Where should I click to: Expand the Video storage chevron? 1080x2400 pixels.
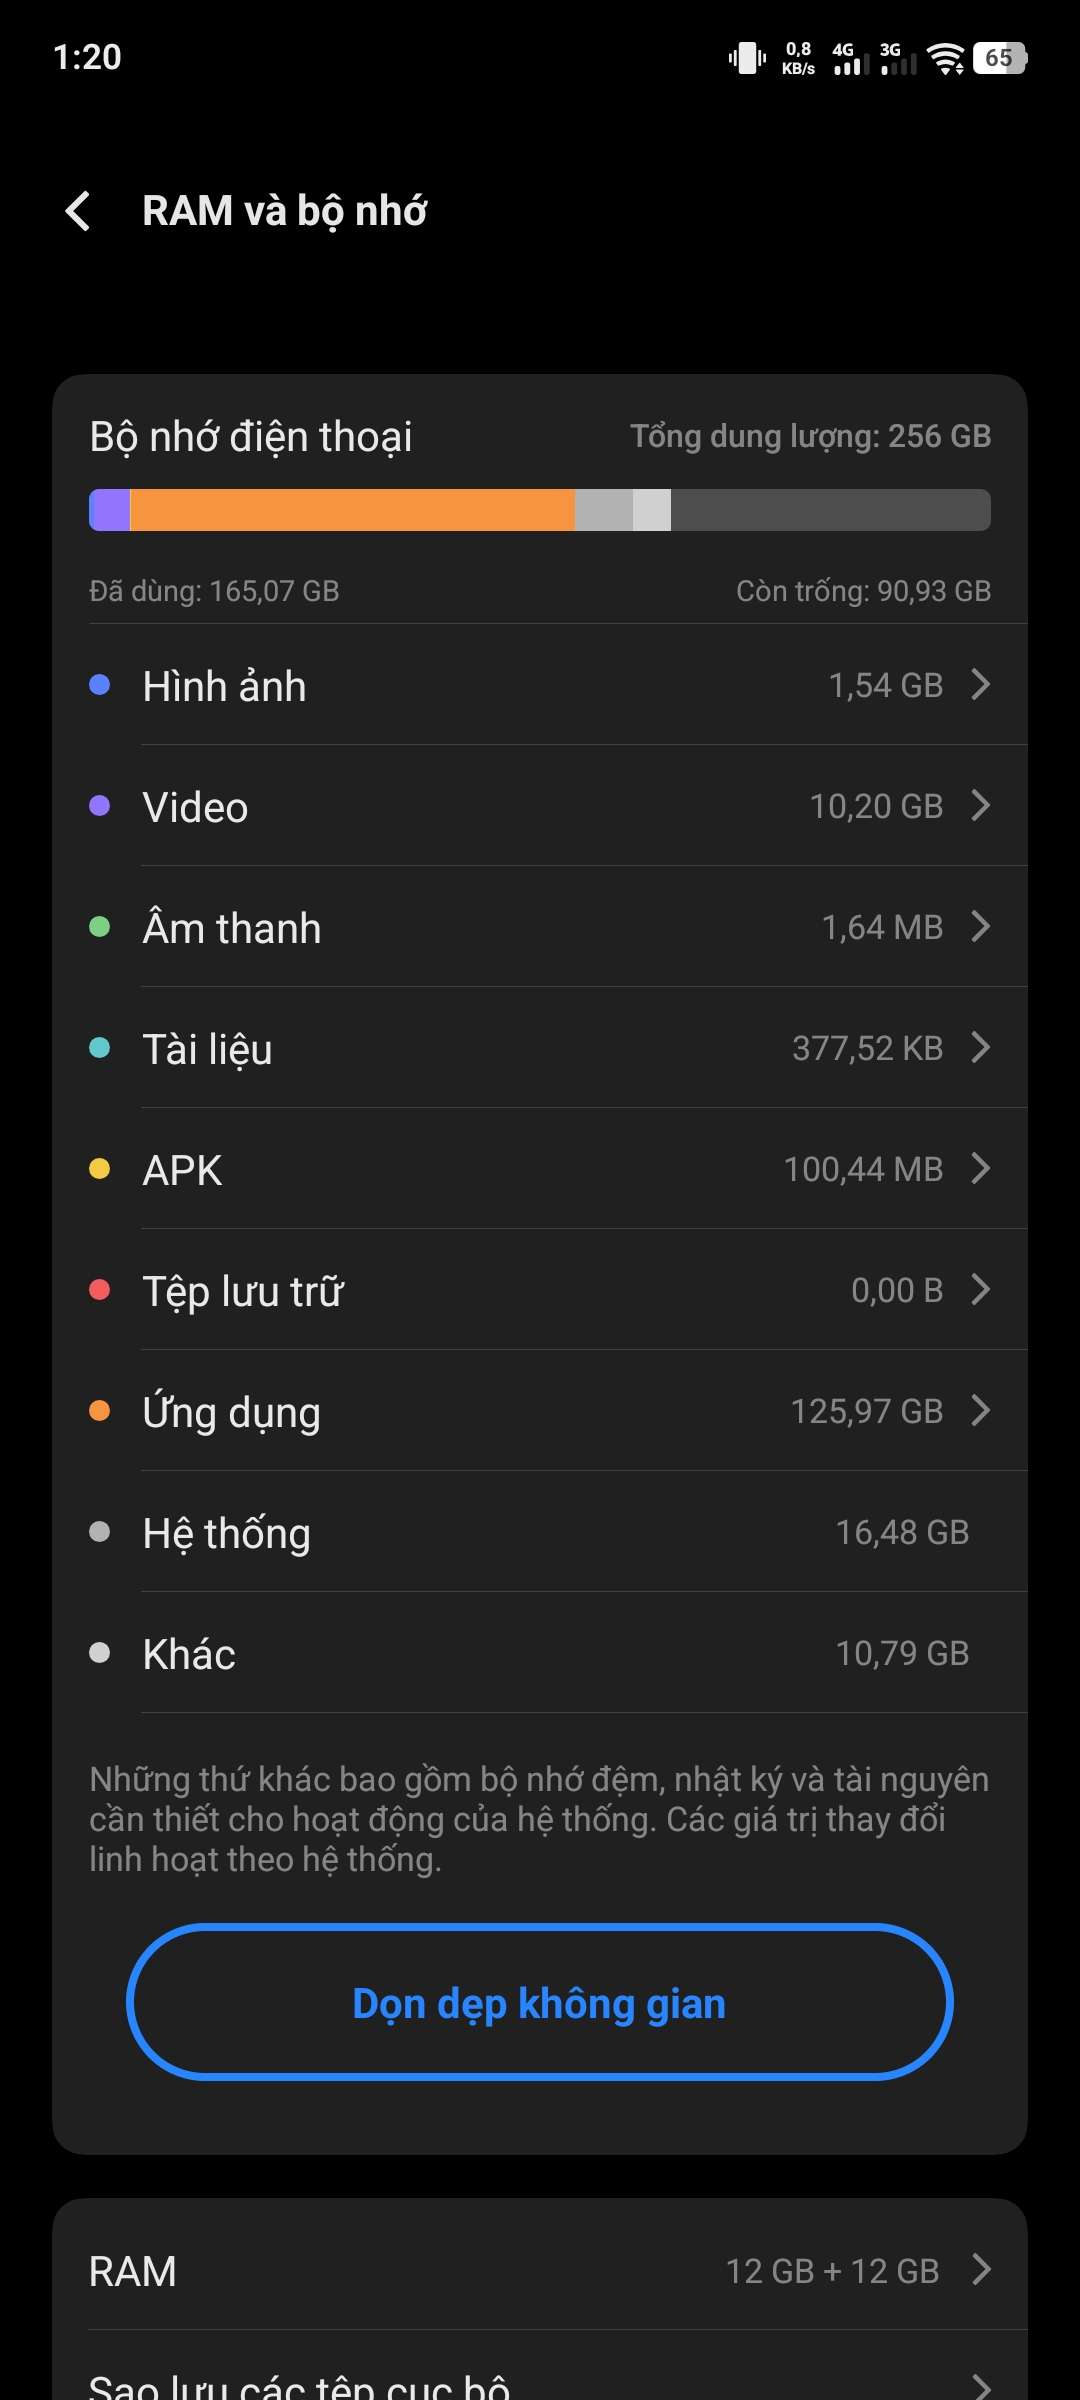pos(981,806)
